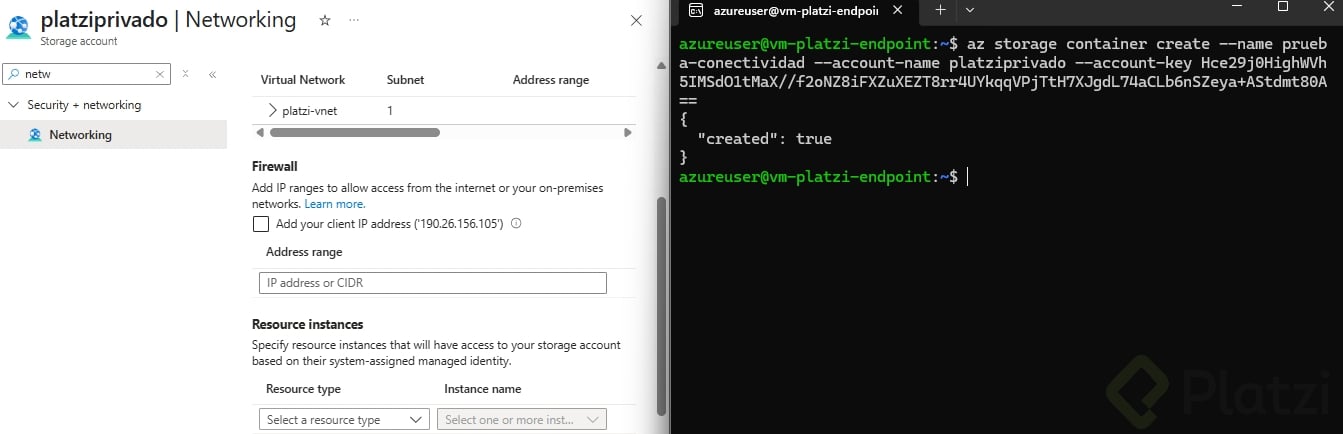This screenshot has height=434, width=1343.
Task: Favorite the platziprivado resource with the star
Action: tap(324, 20)
